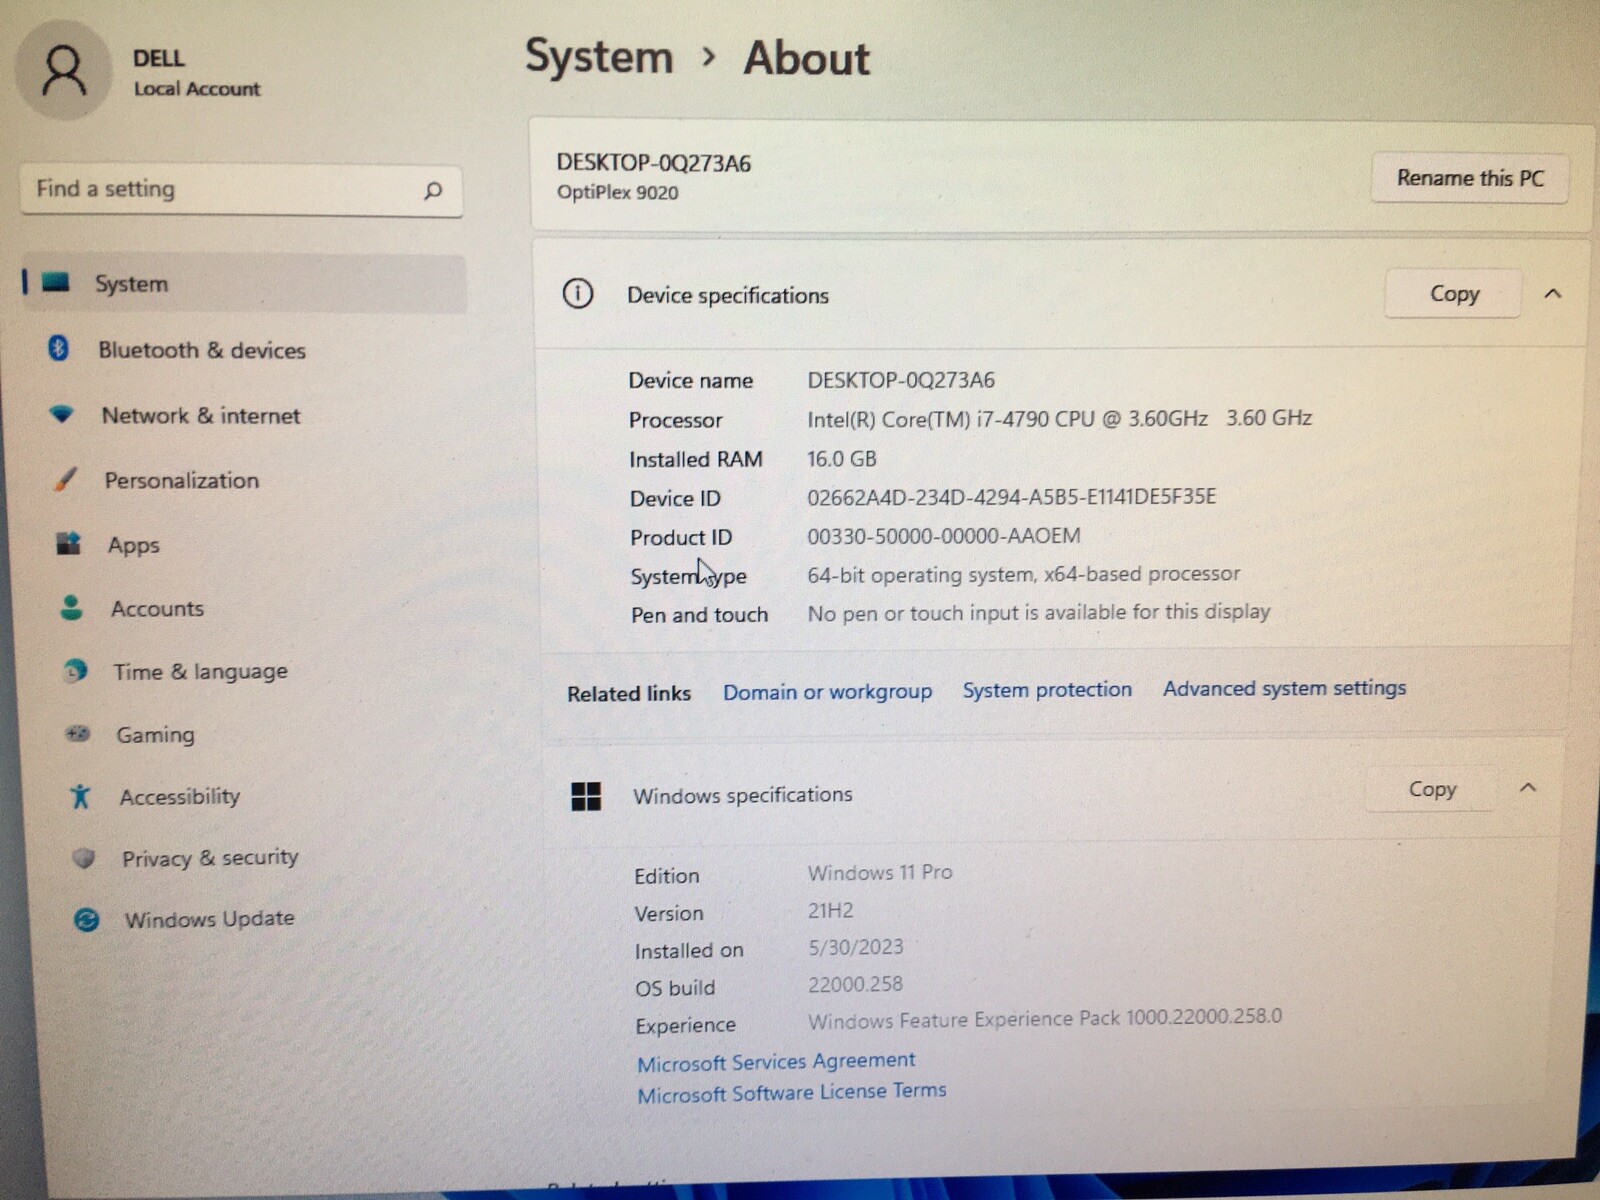
Task: Select the Product ID value 00330-50000-00000-AAOEM
Action: click(943, 536)
